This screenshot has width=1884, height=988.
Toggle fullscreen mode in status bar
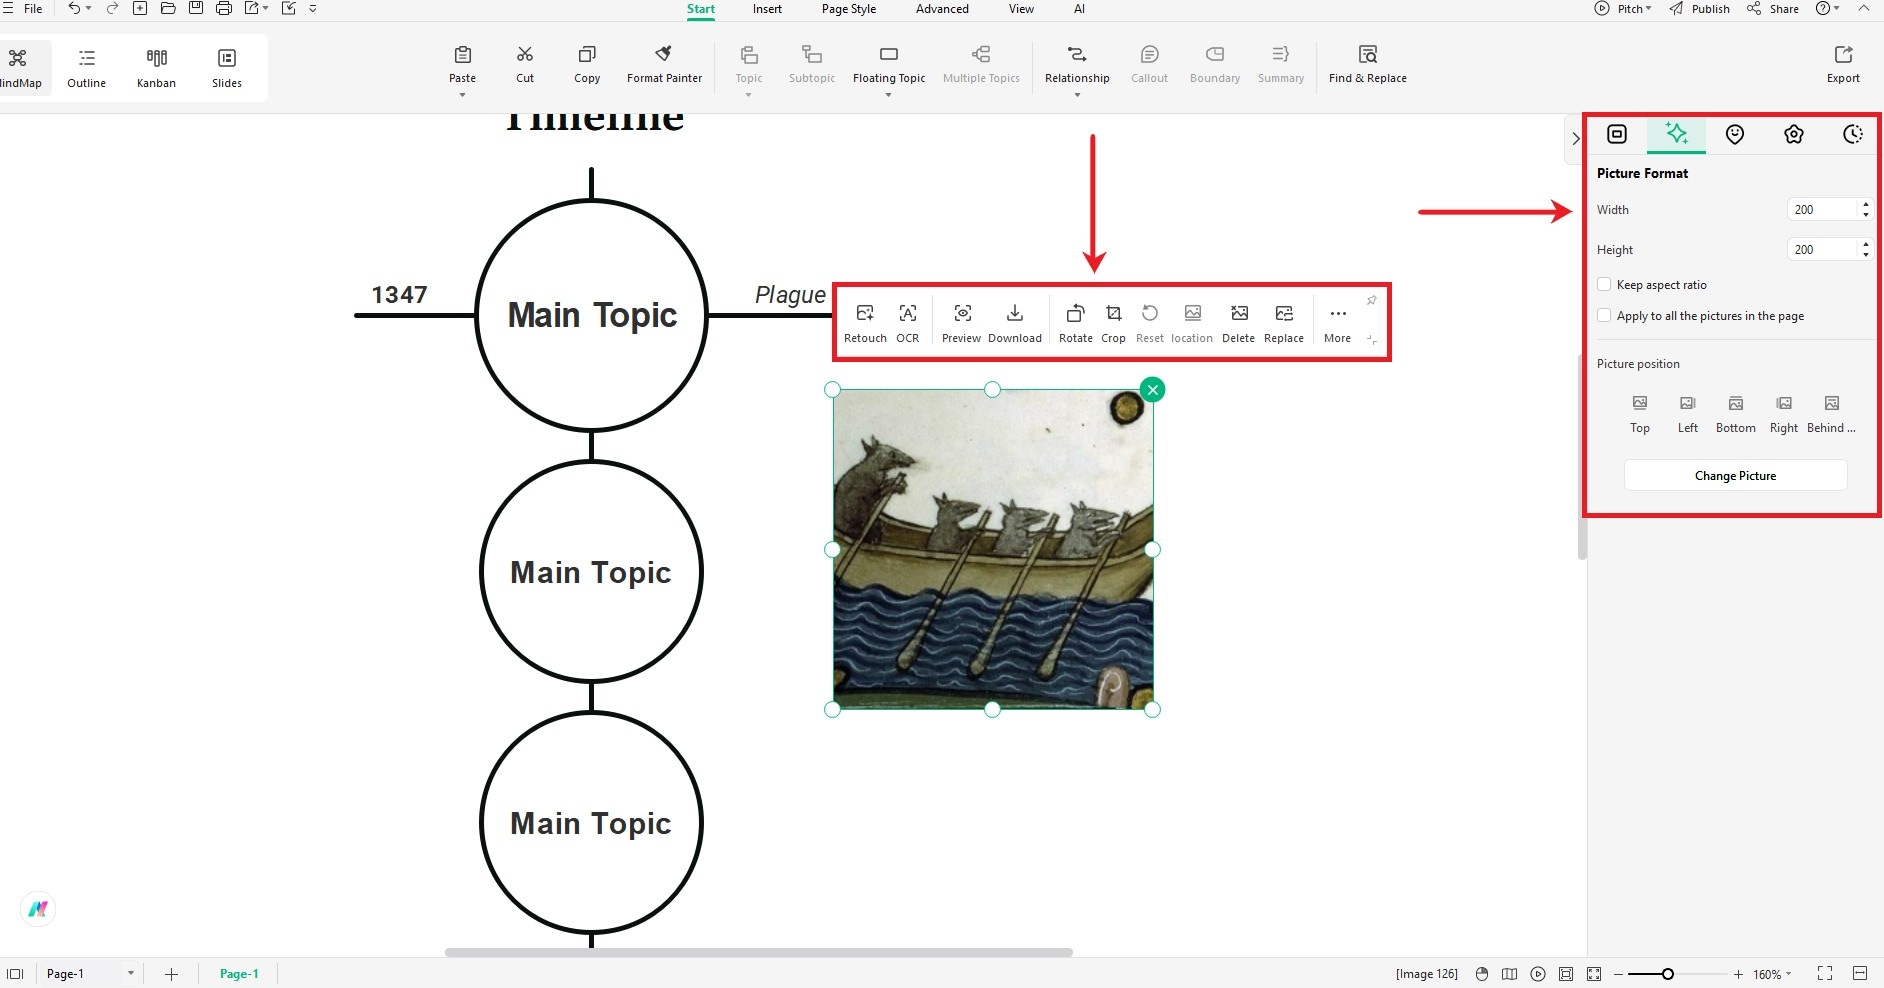tap(1825, 973)
